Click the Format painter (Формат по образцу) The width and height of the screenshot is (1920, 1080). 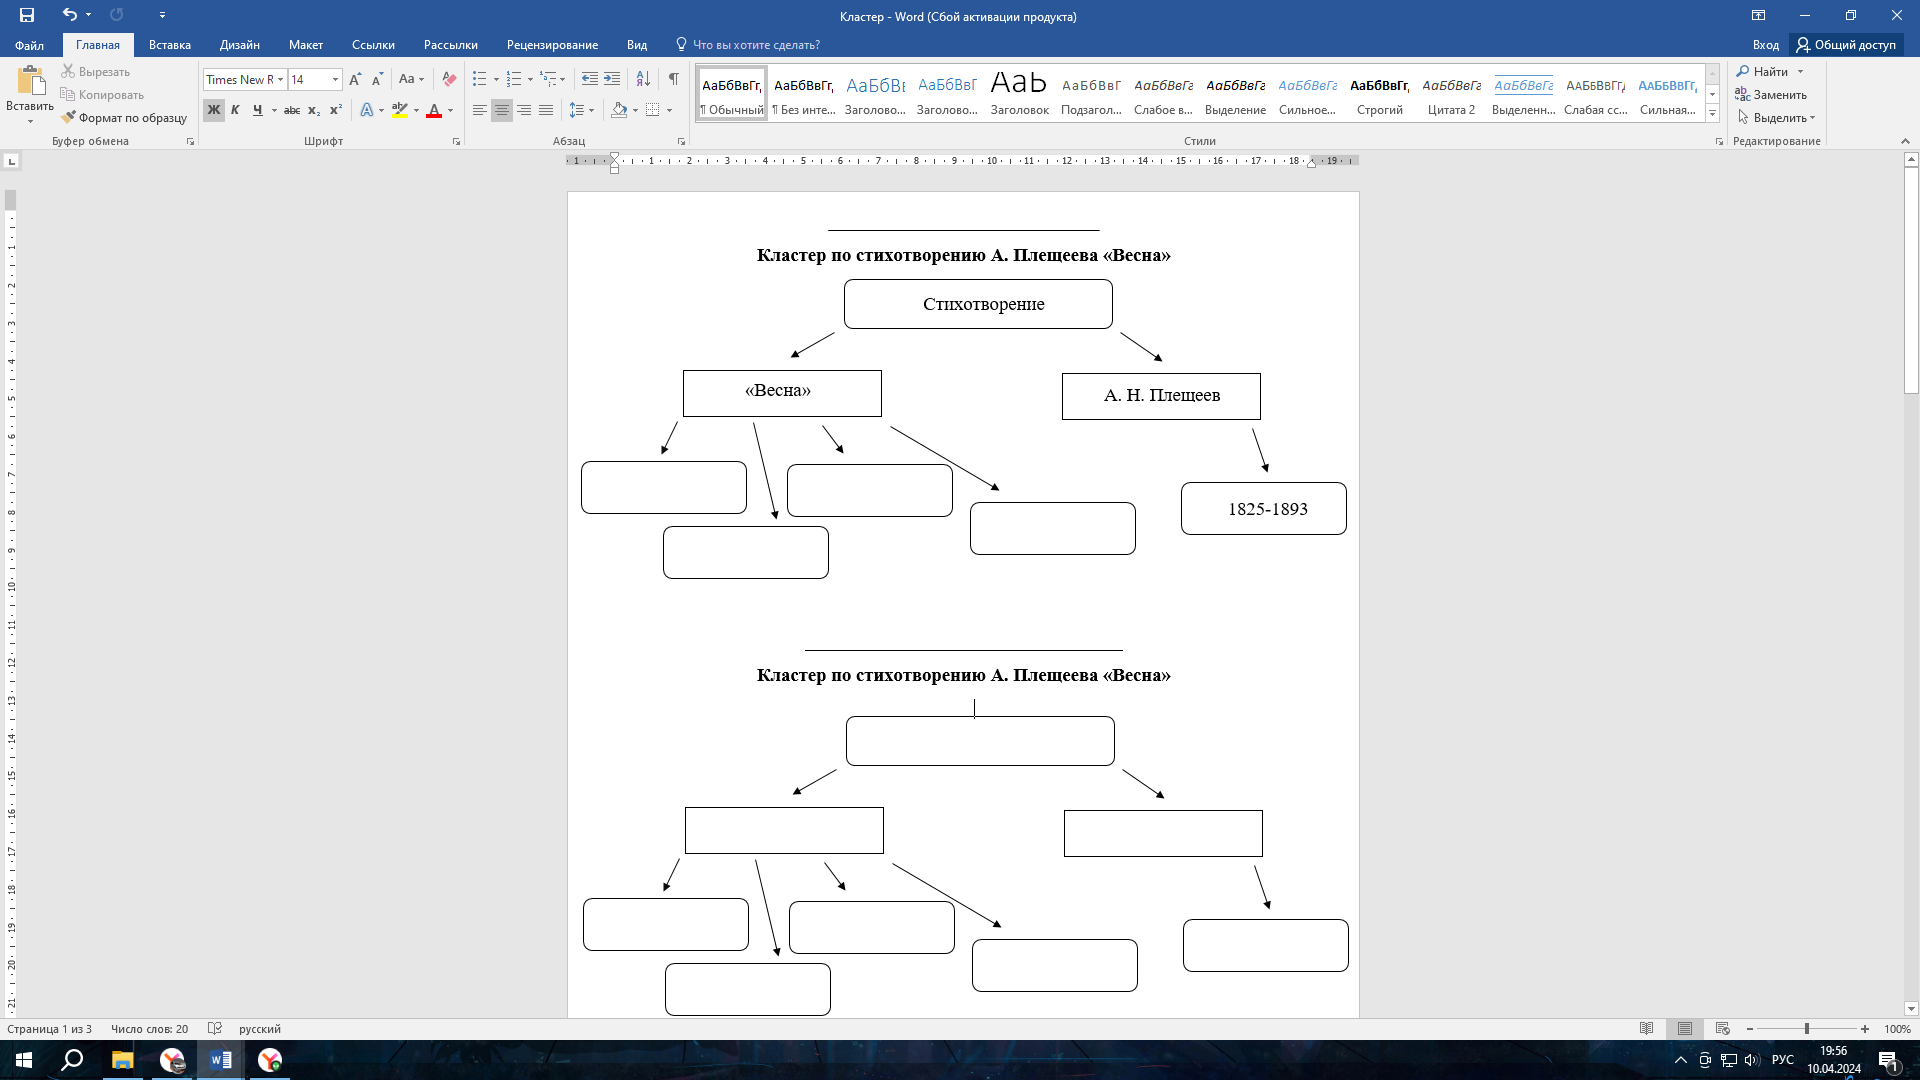(x=124, y=118)
